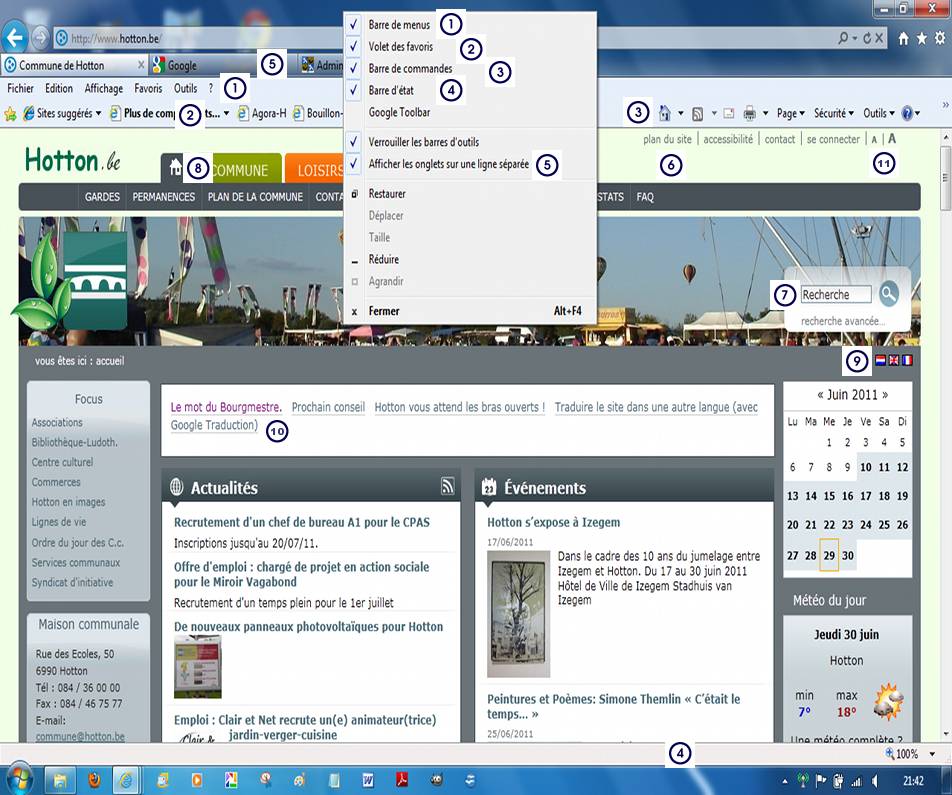Click the Home icon in the command bar
The image size is (952, 795).
point(665,114)
